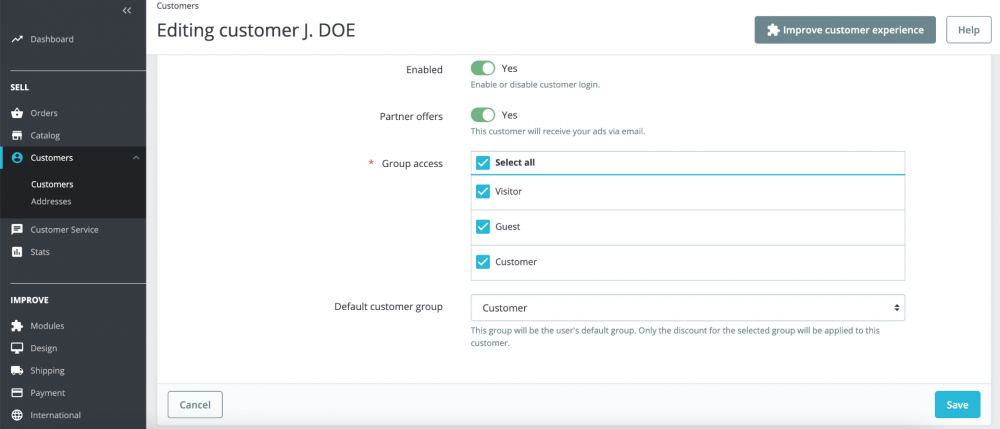This screenshot has height=429, width=1000.
Task: Click the Design monitor icon
Action: pos(17,348)
